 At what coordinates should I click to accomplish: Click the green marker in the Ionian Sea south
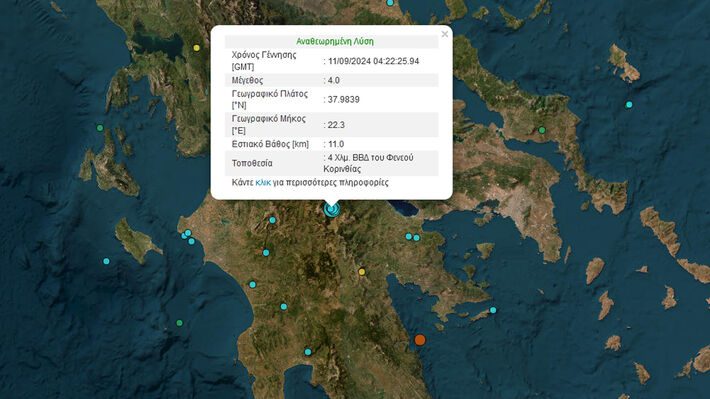tap(179, 323)
